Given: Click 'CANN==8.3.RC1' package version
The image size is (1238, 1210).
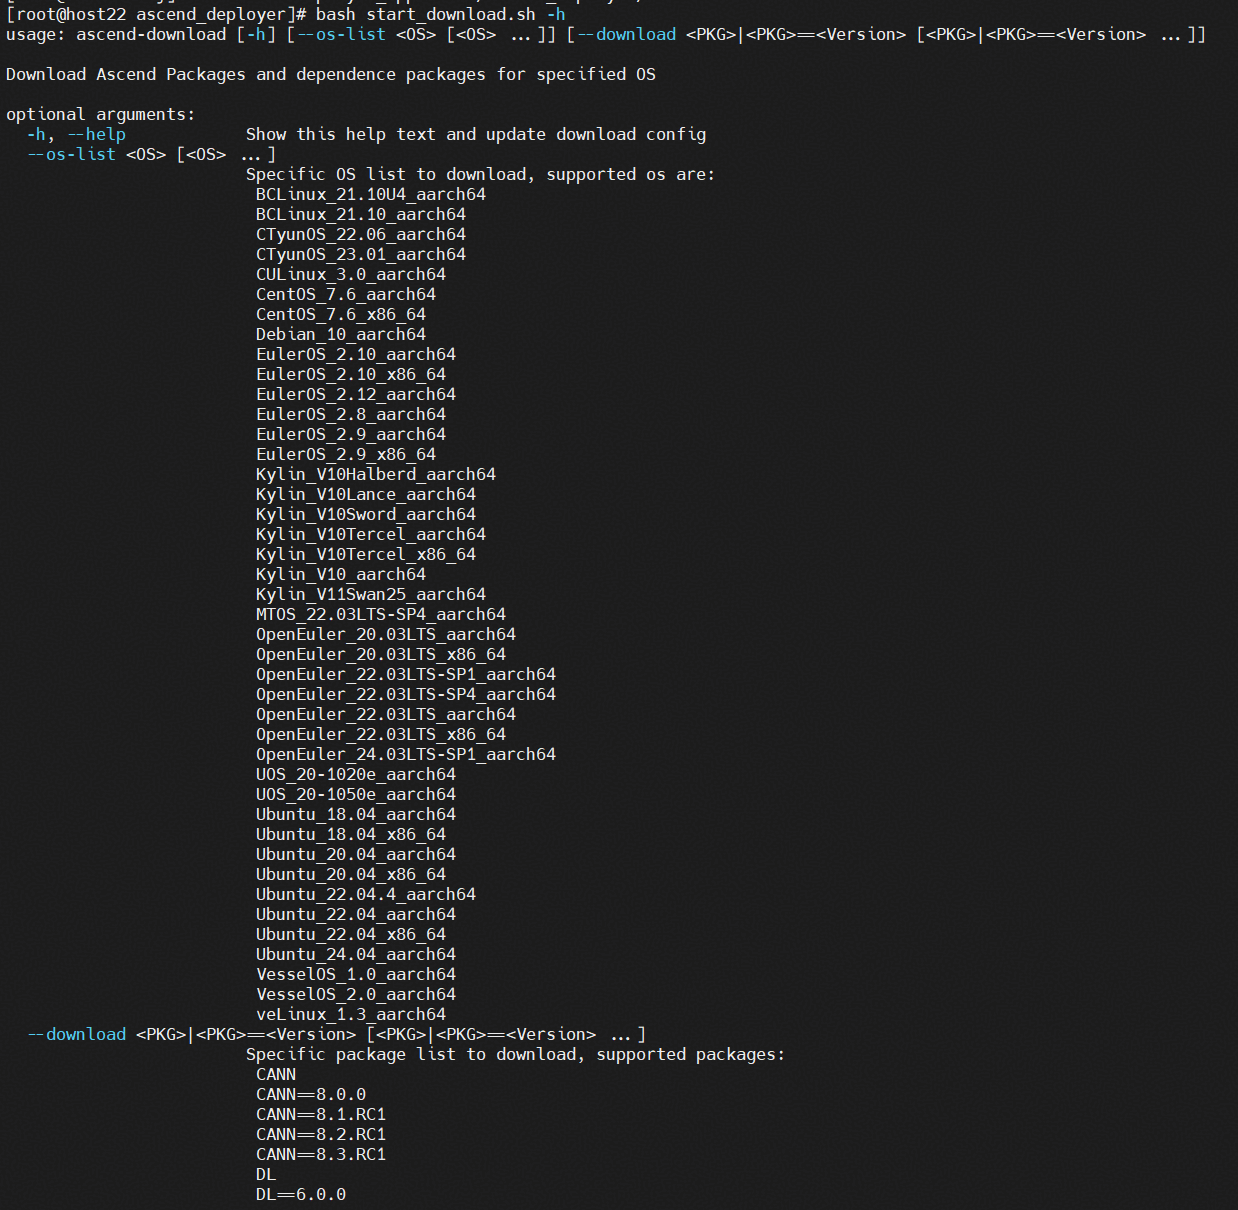Looking at the screenshot, I should coord(321,1154).
